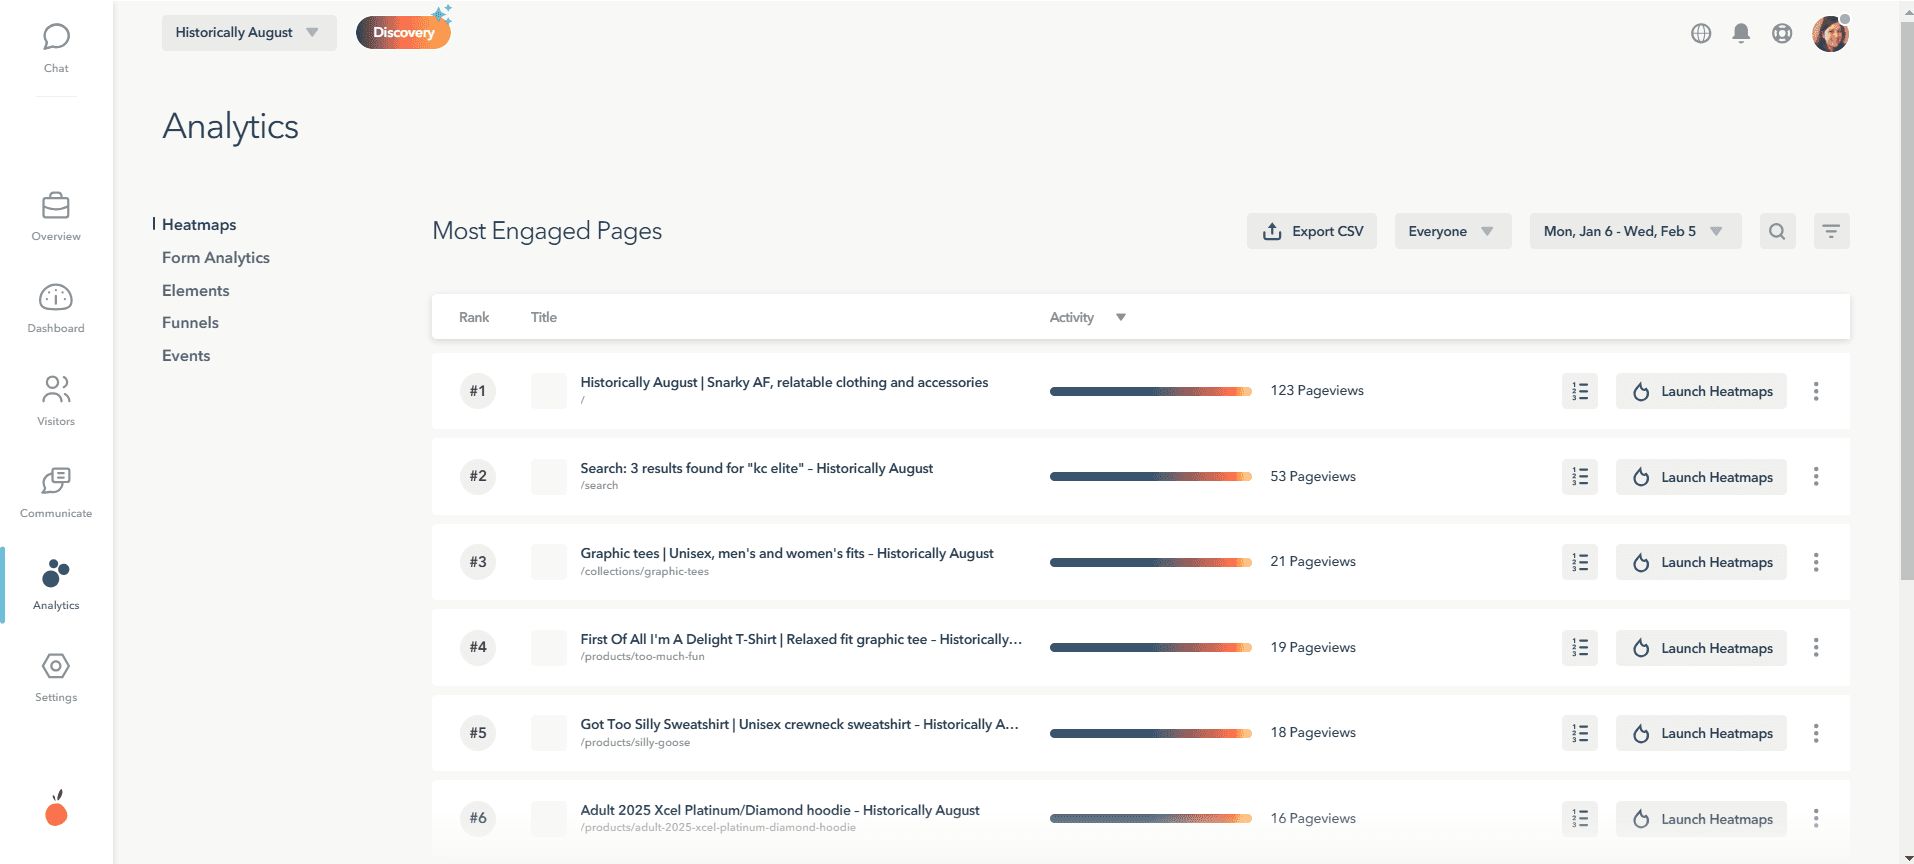Open the Historically August site dropdown

click(x=249, y=32)
